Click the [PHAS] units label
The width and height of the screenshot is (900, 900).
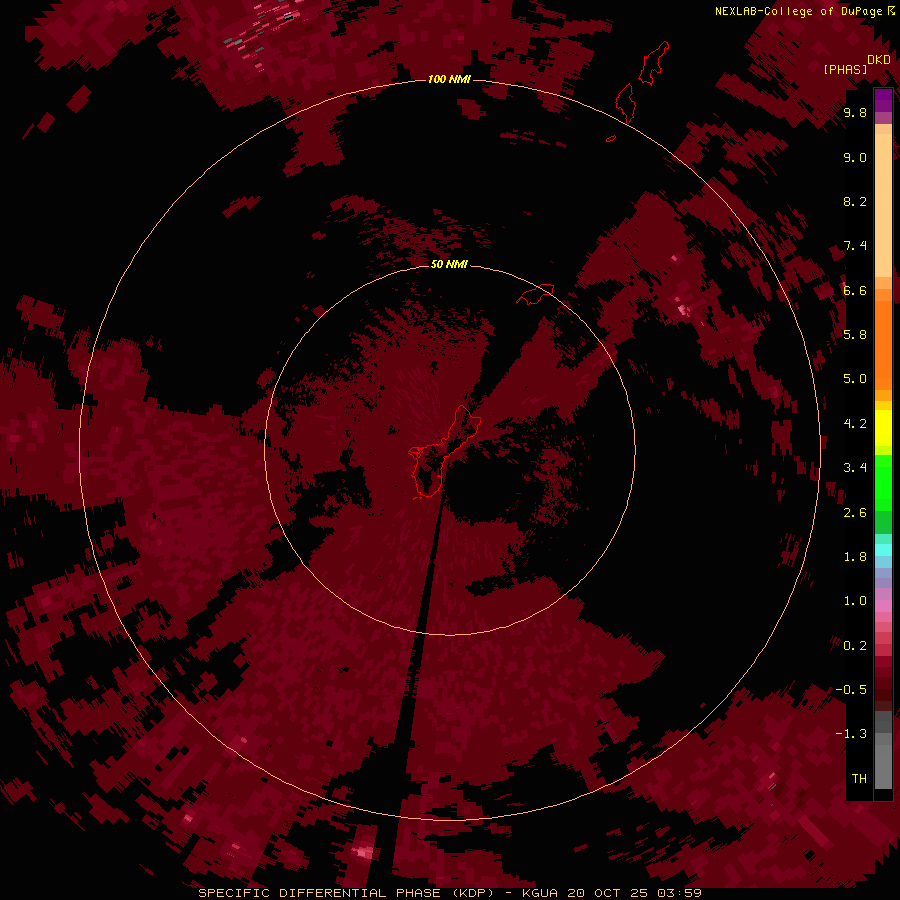845,70
